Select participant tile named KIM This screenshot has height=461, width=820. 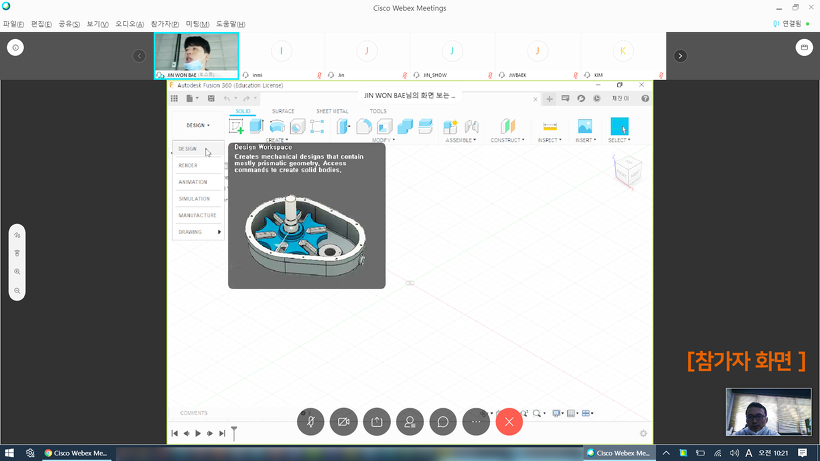pyautogui.click(x=623, y=56)
